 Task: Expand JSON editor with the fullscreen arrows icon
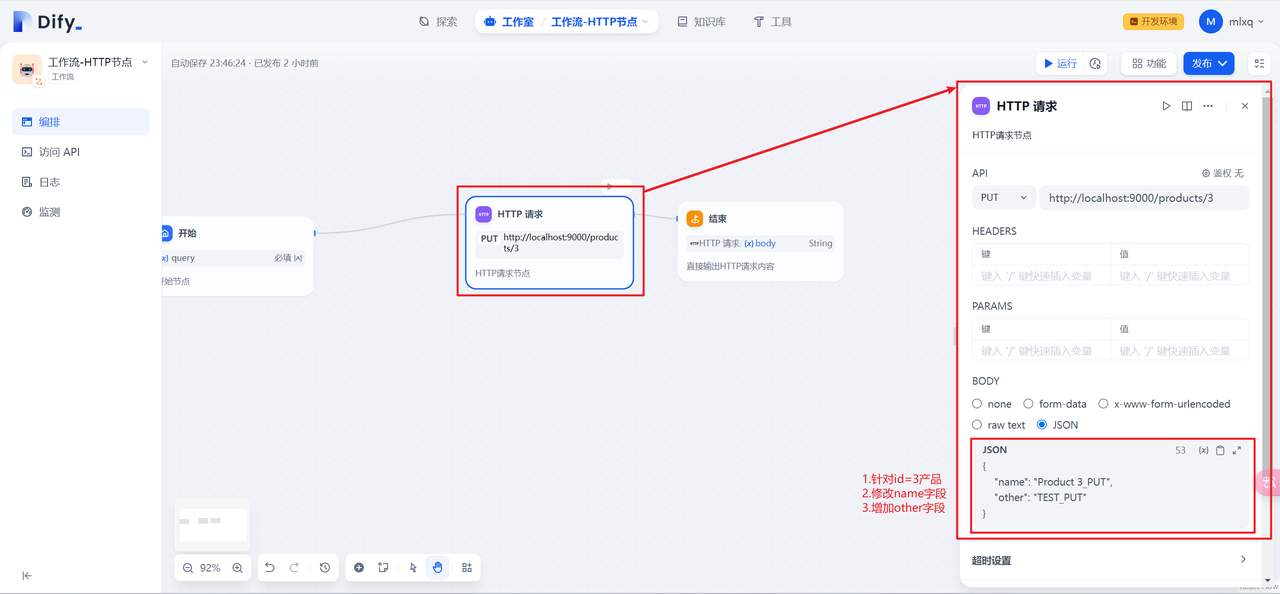tap(1236, 450)
